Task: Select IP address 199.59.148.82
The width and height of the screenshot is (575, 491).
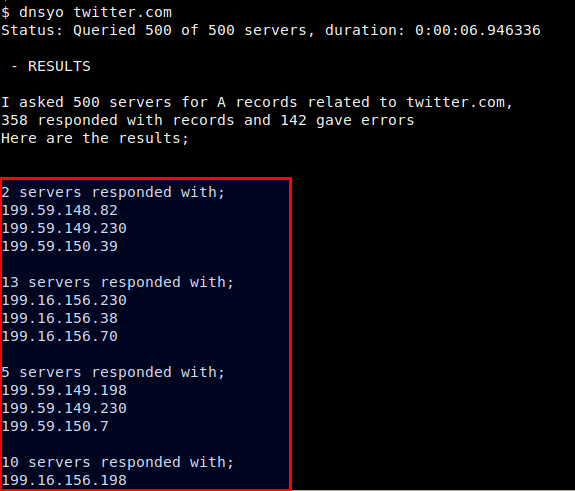Action: [x=59, y=210]
